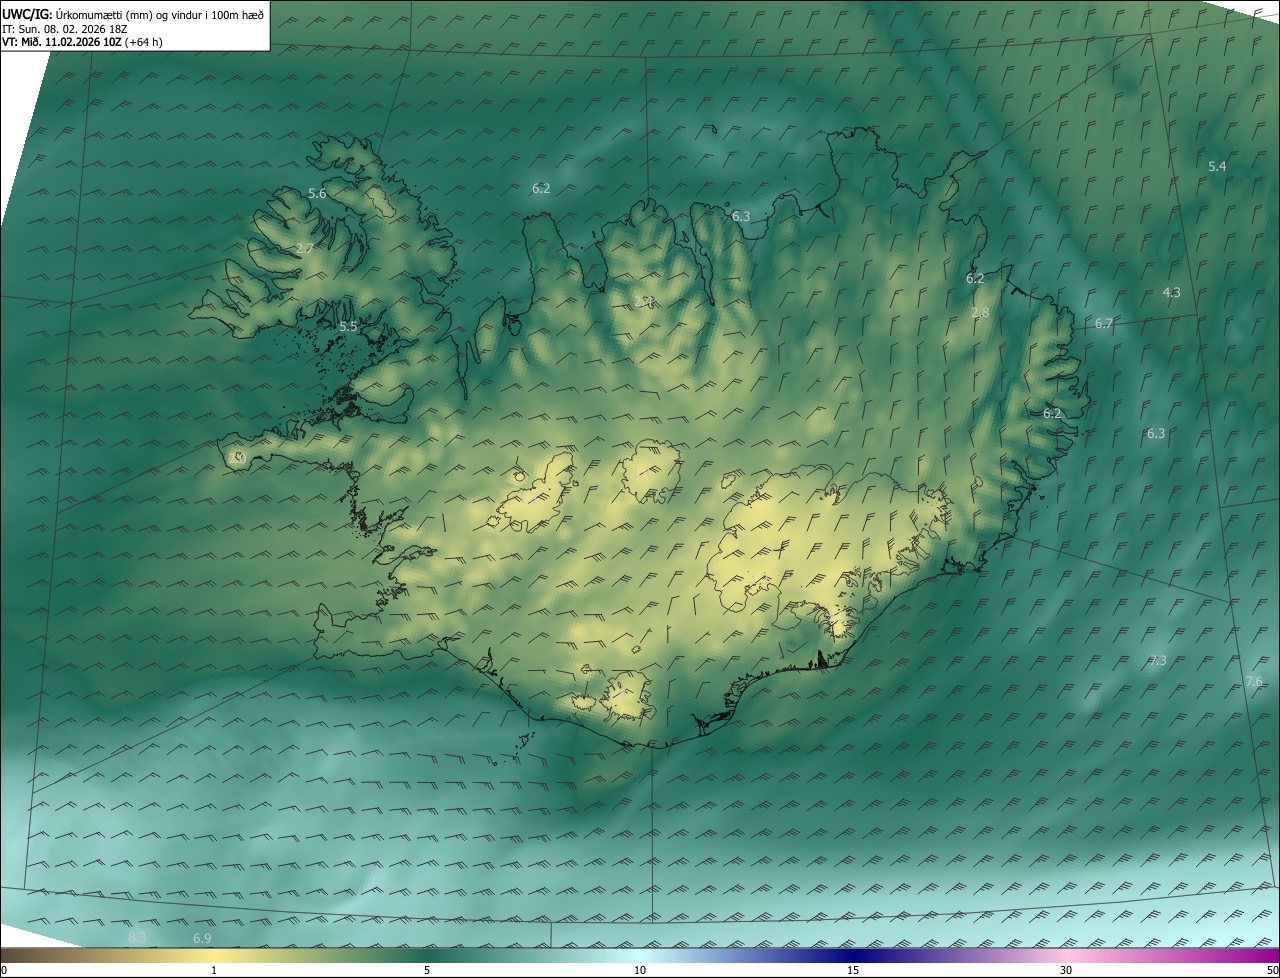Click the 1 tick label on the color scale
1280x978 pixels.
214,970
